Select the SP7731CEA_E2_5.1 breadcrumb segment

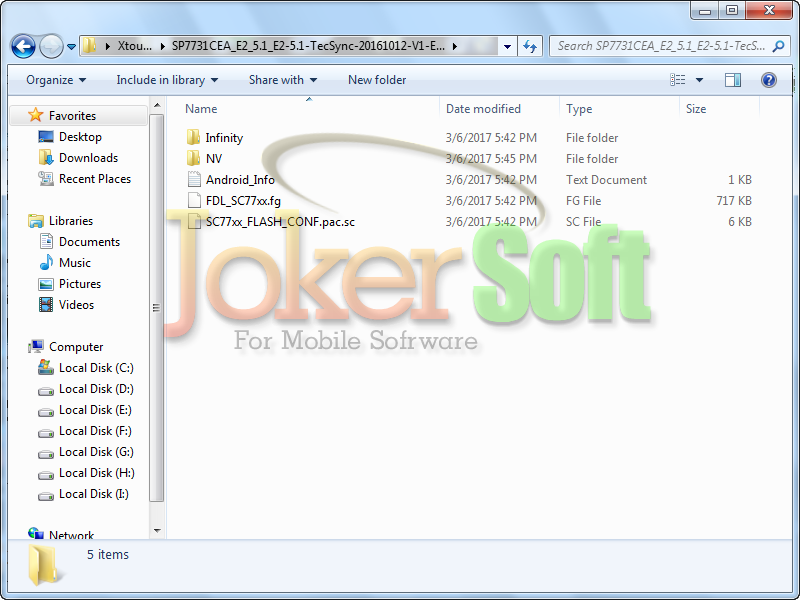coord(308,46)
